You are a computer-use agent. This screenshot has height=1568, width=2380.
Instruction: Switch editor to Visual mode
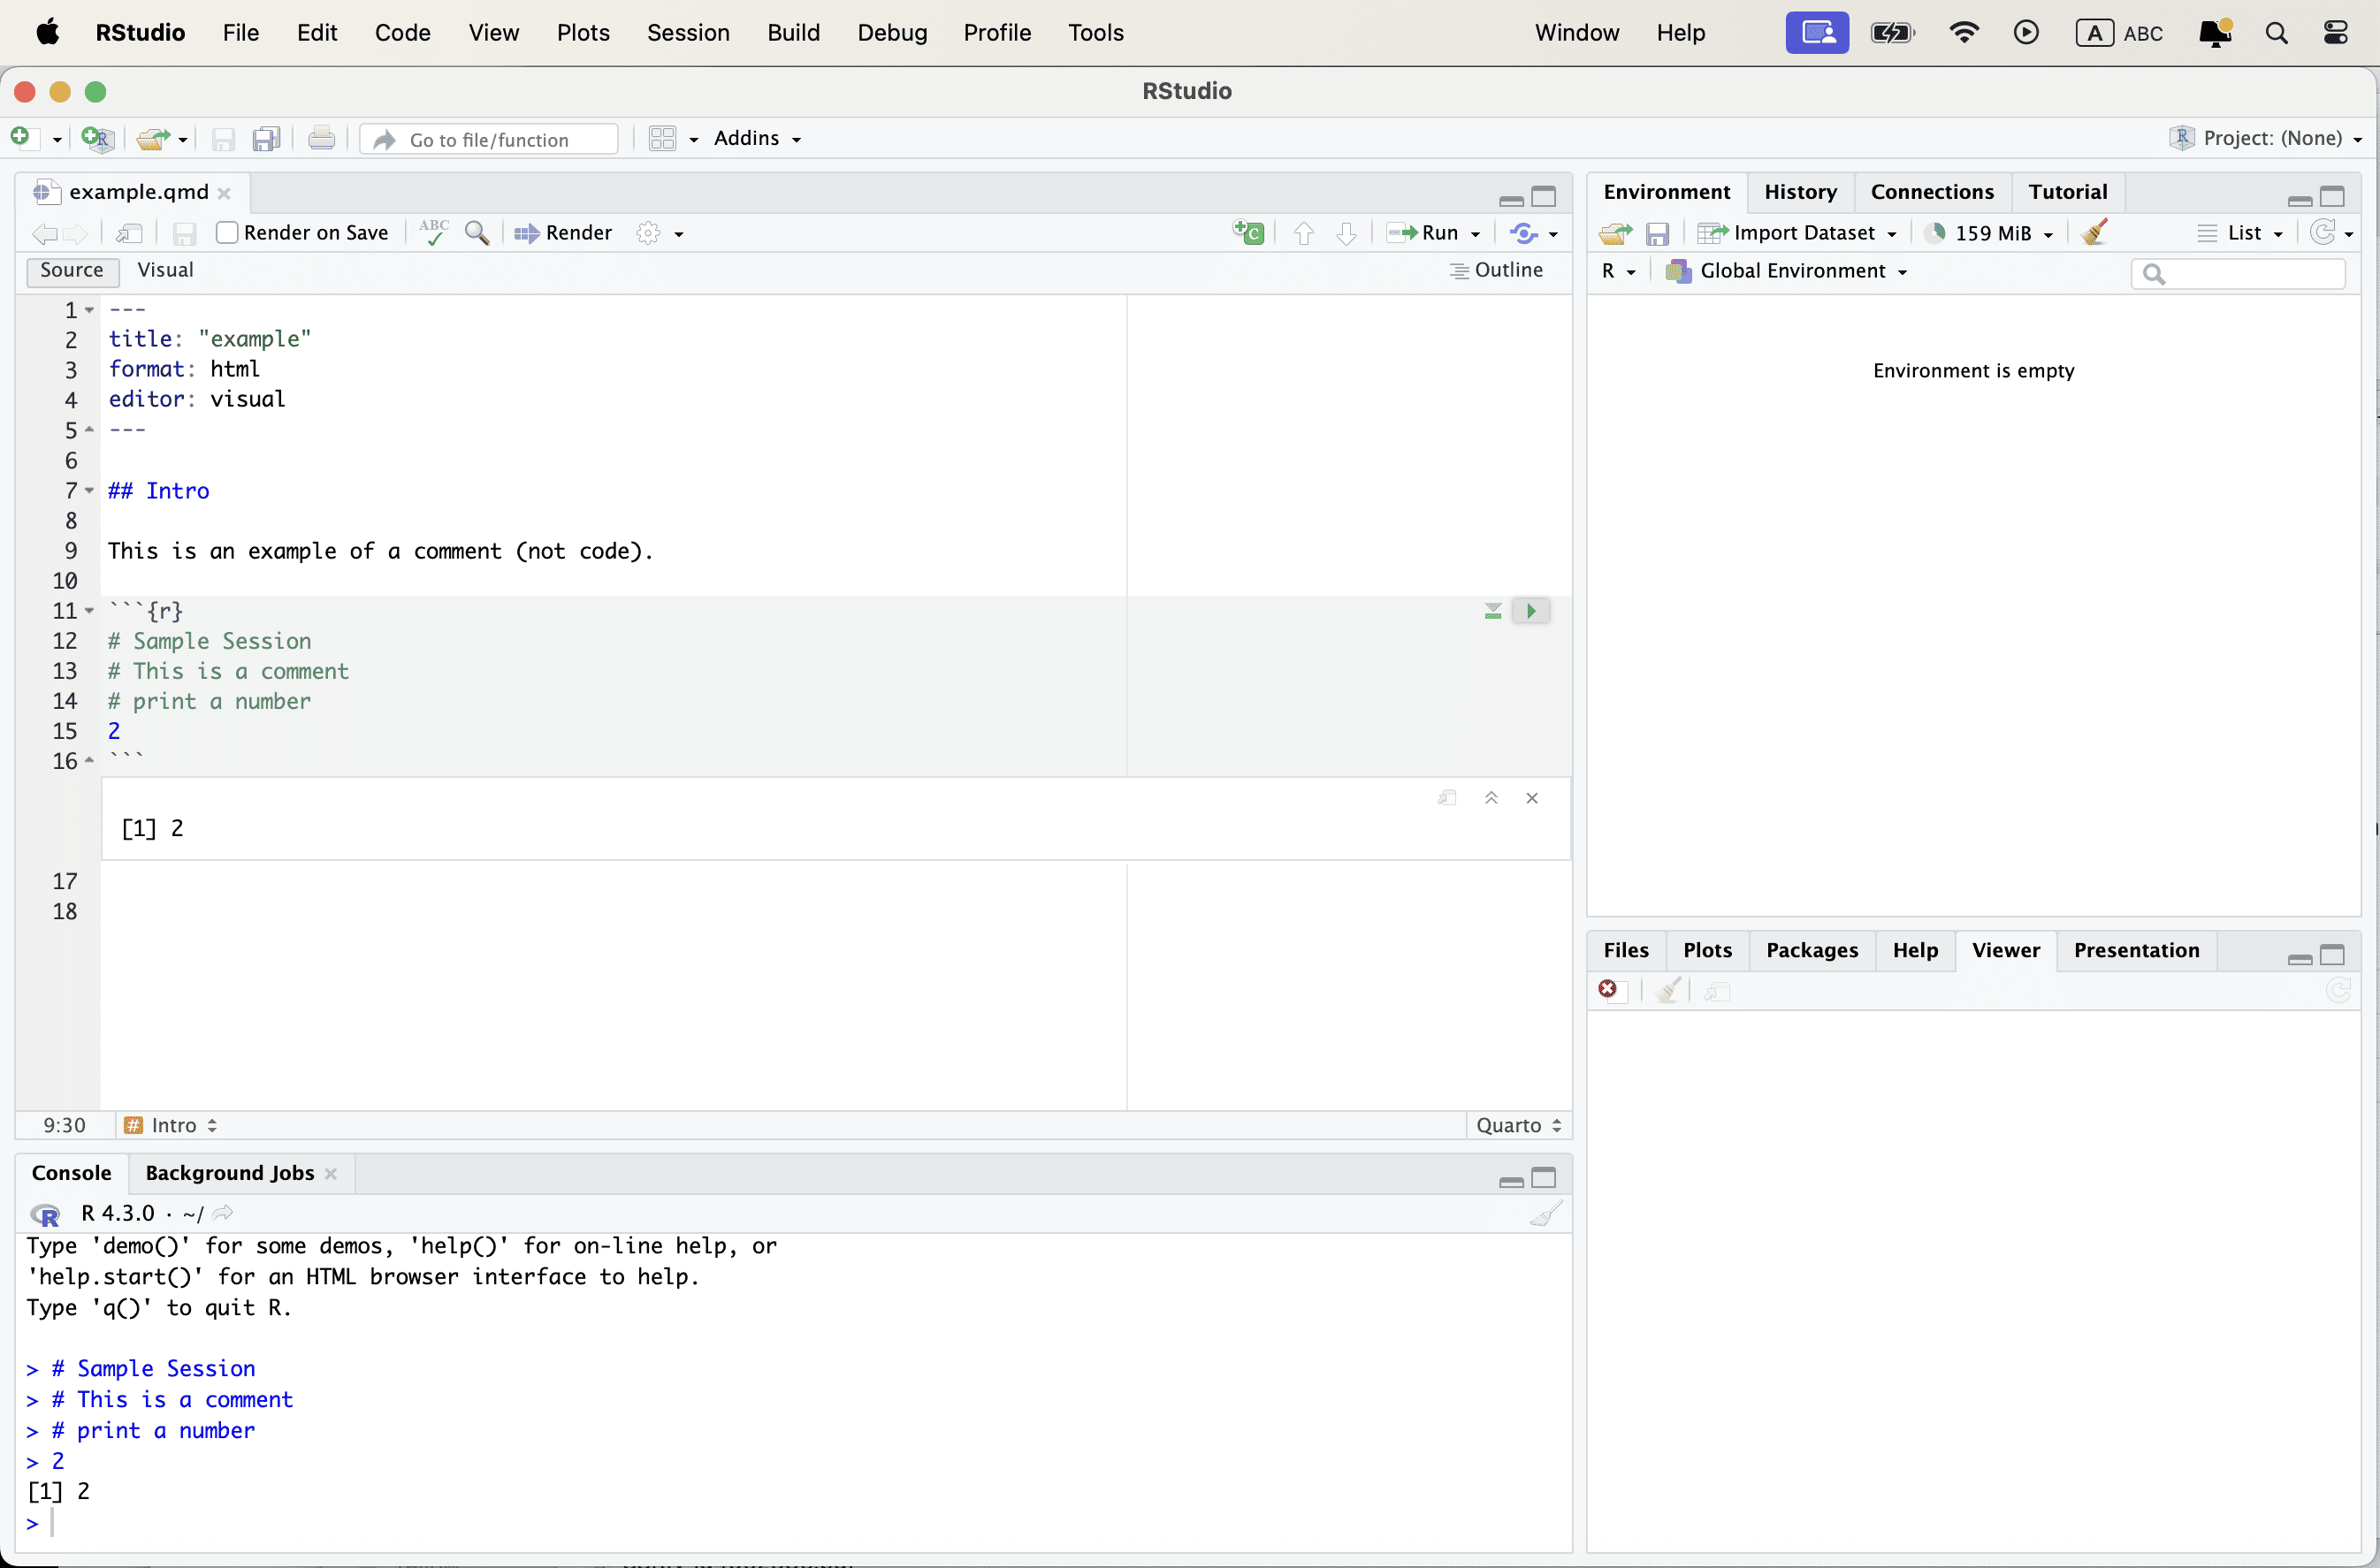pyautogui.click(x=165, y=270)
